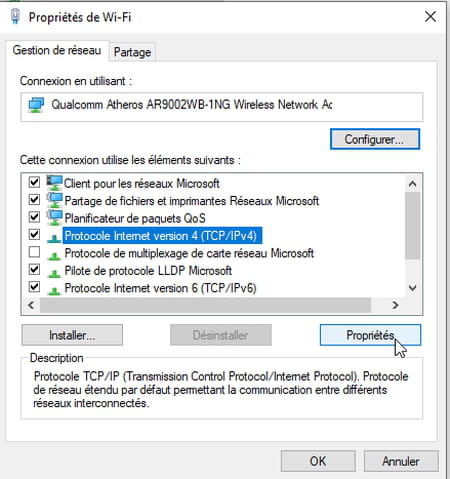Select the Gestion de réseau tab

(x=57, y=50)
